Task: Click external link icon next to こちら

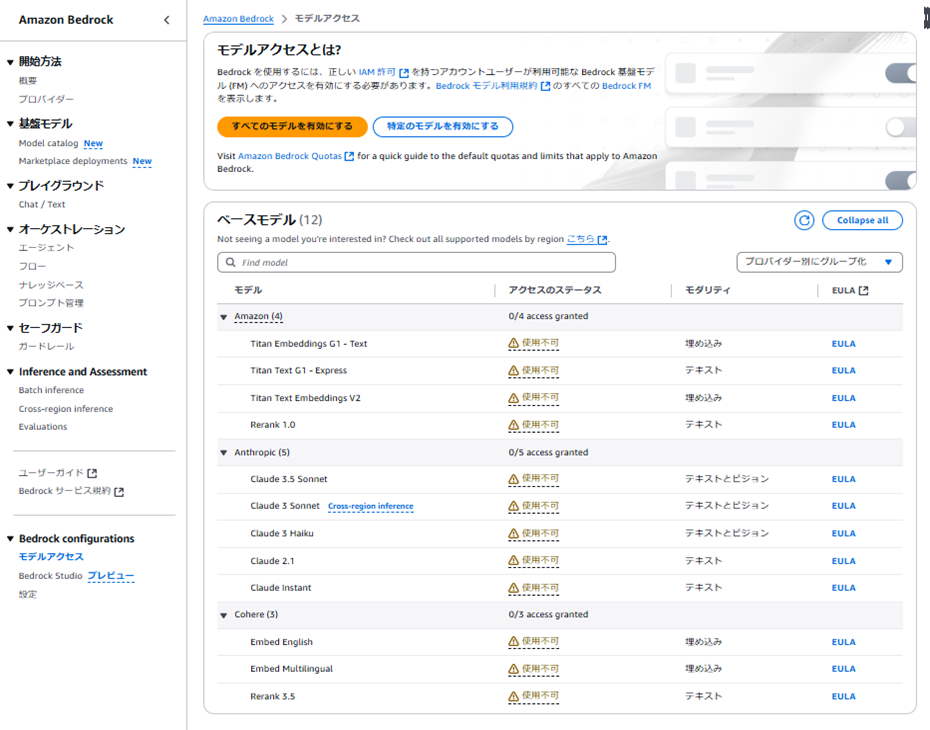Action: point(603,240)
